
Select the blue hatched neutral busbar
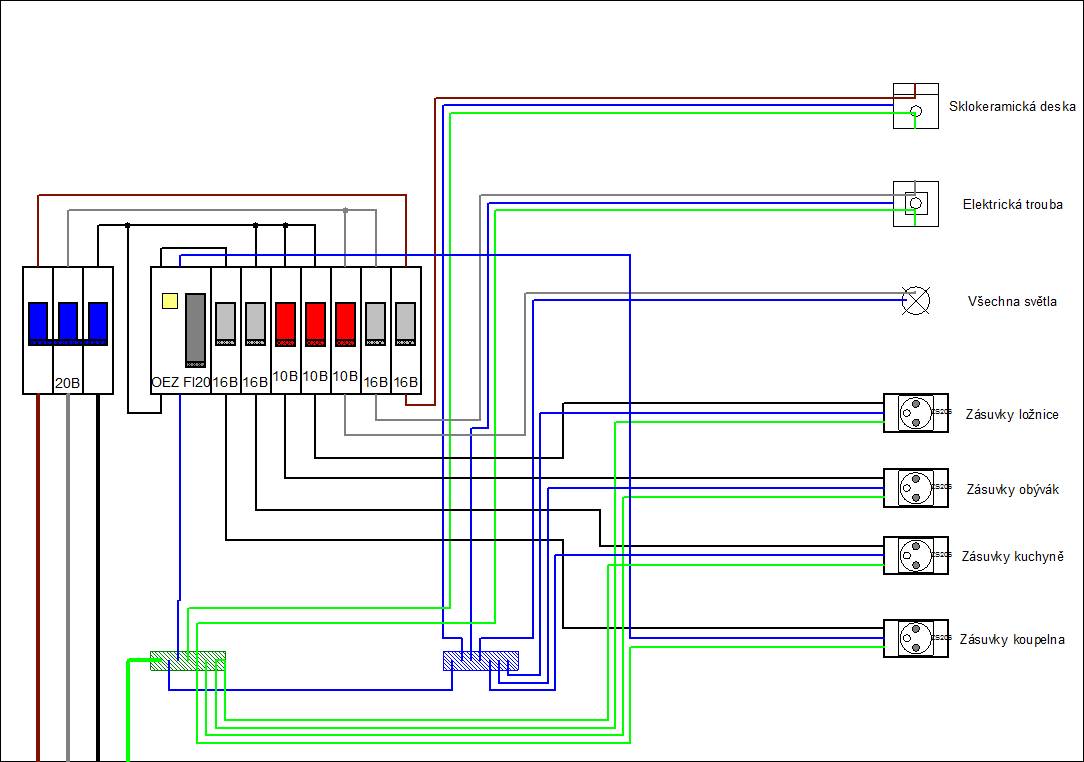point(480,661)
